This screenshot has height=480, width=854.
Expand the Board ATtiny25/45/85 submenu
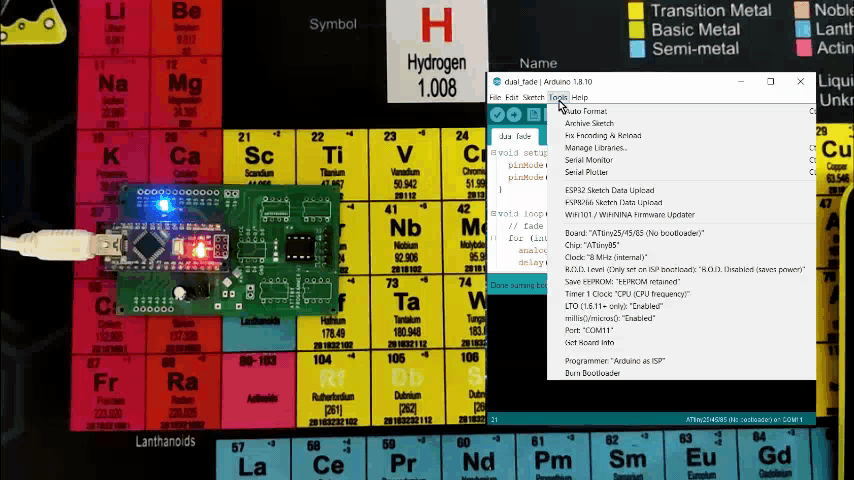(x=681, y=233)
